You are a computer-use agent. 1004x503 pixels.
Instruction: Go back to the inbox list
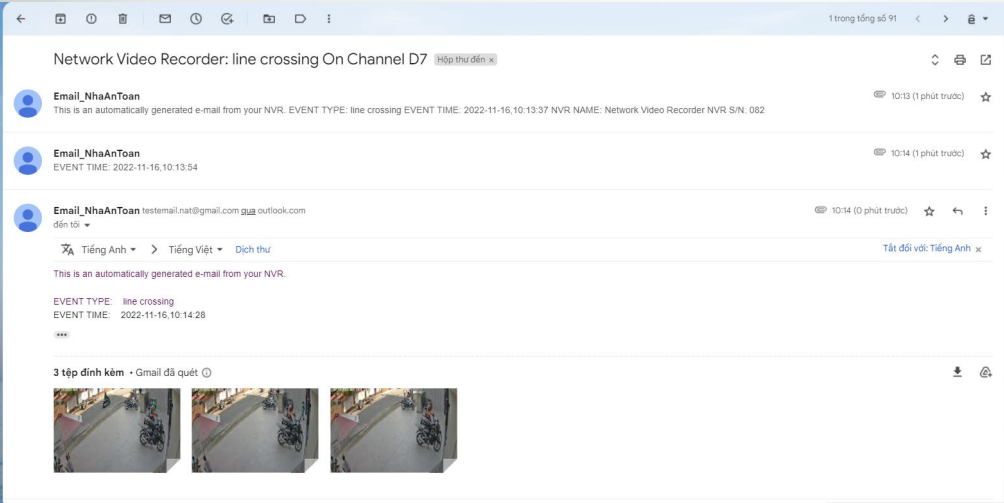(21, 18)
